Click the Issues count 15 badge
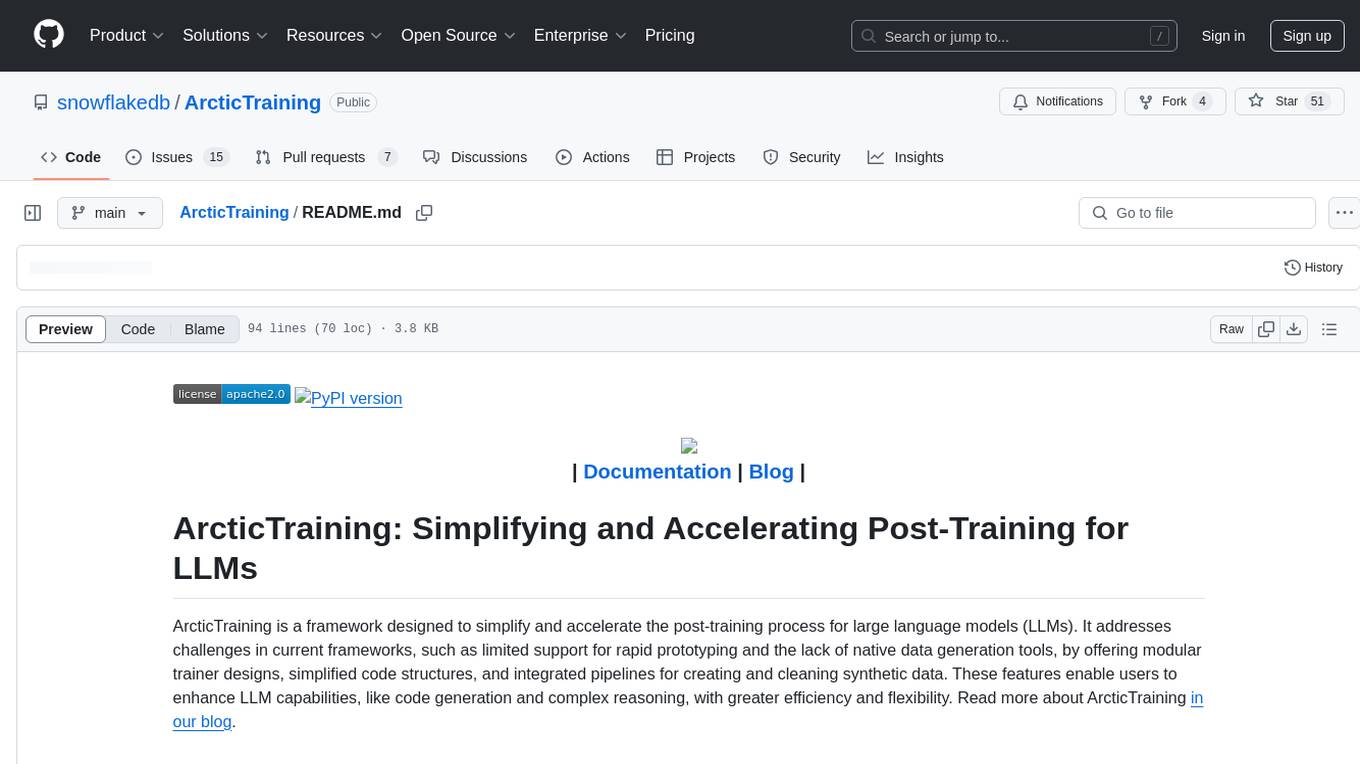This screenshot has height=764, width=1360. point(216,157)
